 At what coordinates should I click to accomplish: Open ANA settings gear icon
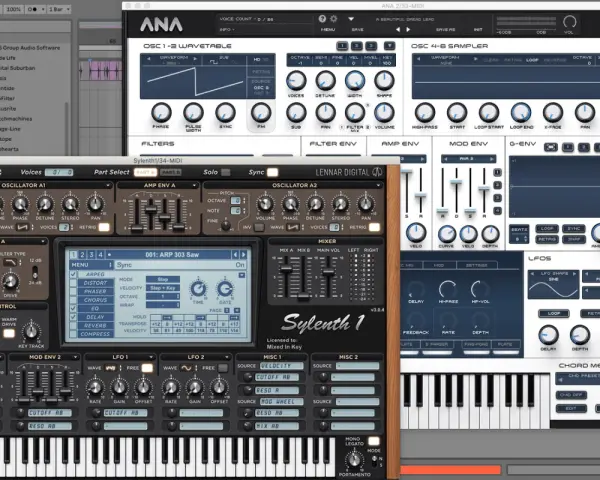(x=334, y=19)
